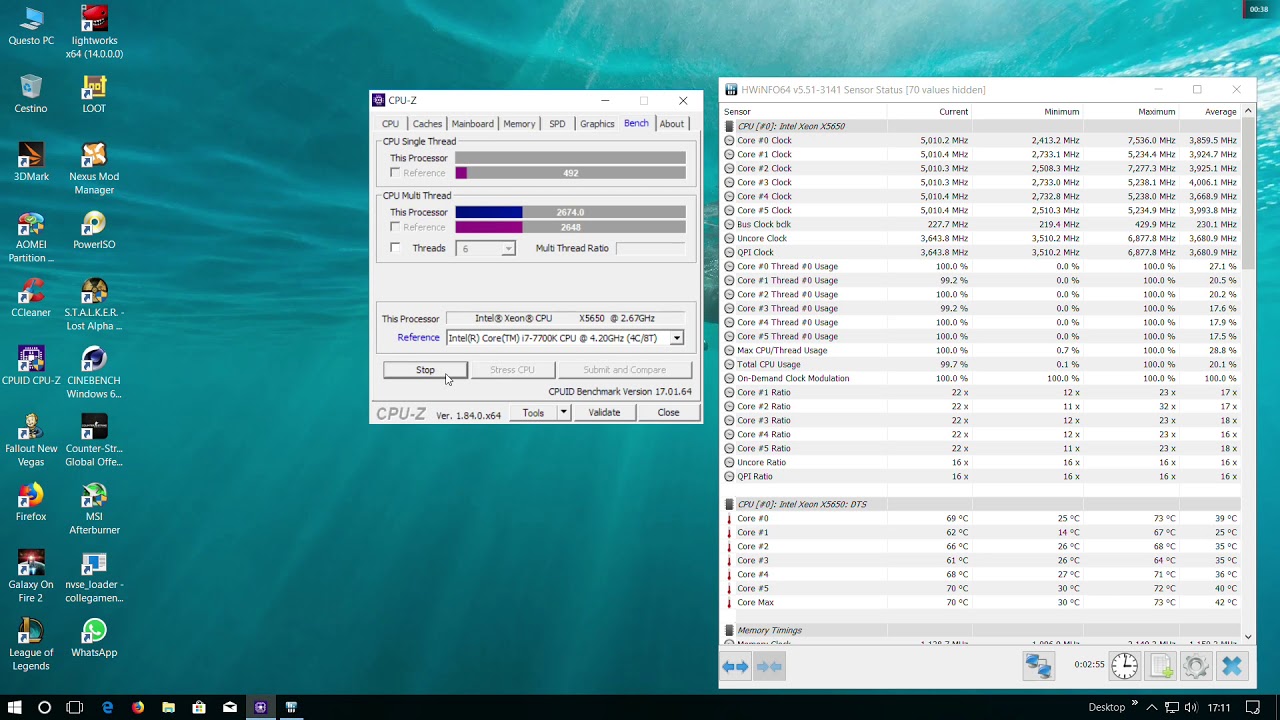
Task: Open Cestino recycle bin icon
Action: coord(31,94)
